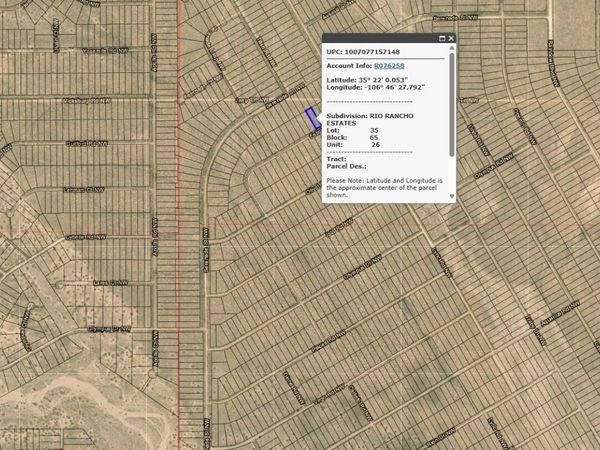Click the popup vertical scrollbar thumb

452,104
